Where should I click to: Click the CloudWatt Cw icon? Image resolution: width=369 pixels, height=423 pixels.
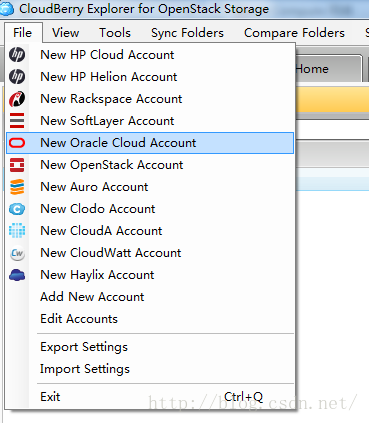tap(17, 253)
